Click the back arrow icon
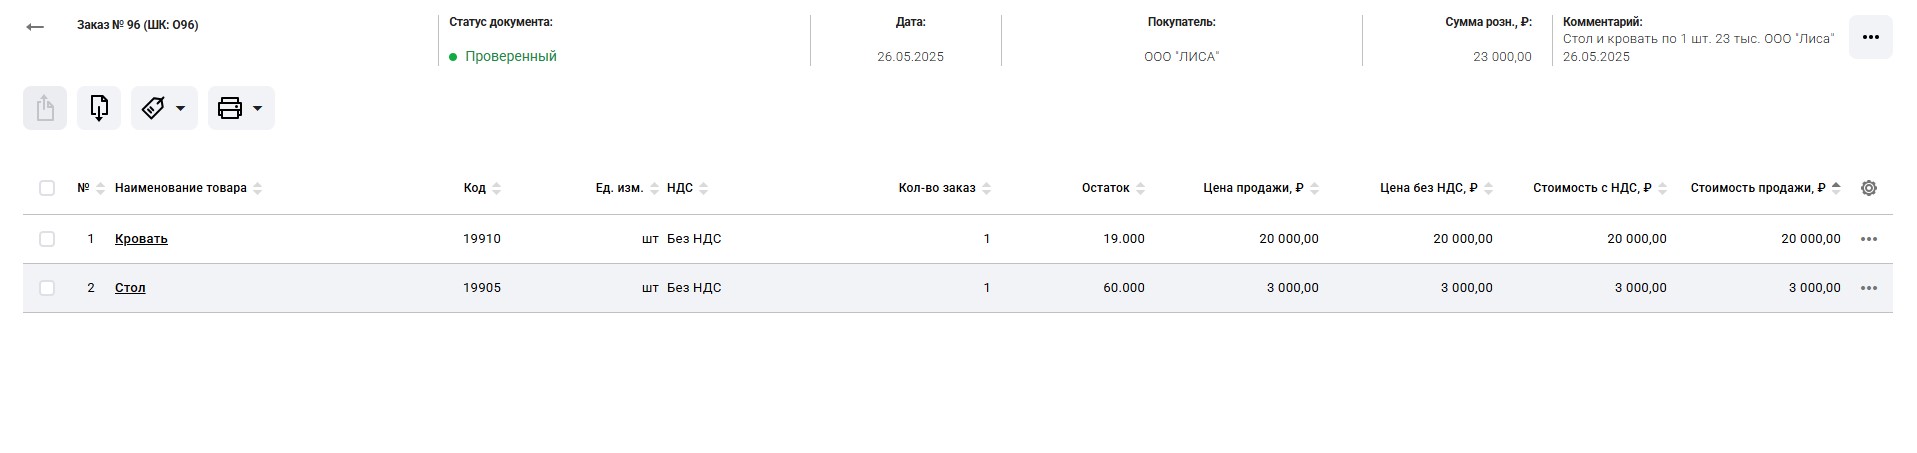The height and width of the screenshot is (453, 1917). (x=36, y=27)
